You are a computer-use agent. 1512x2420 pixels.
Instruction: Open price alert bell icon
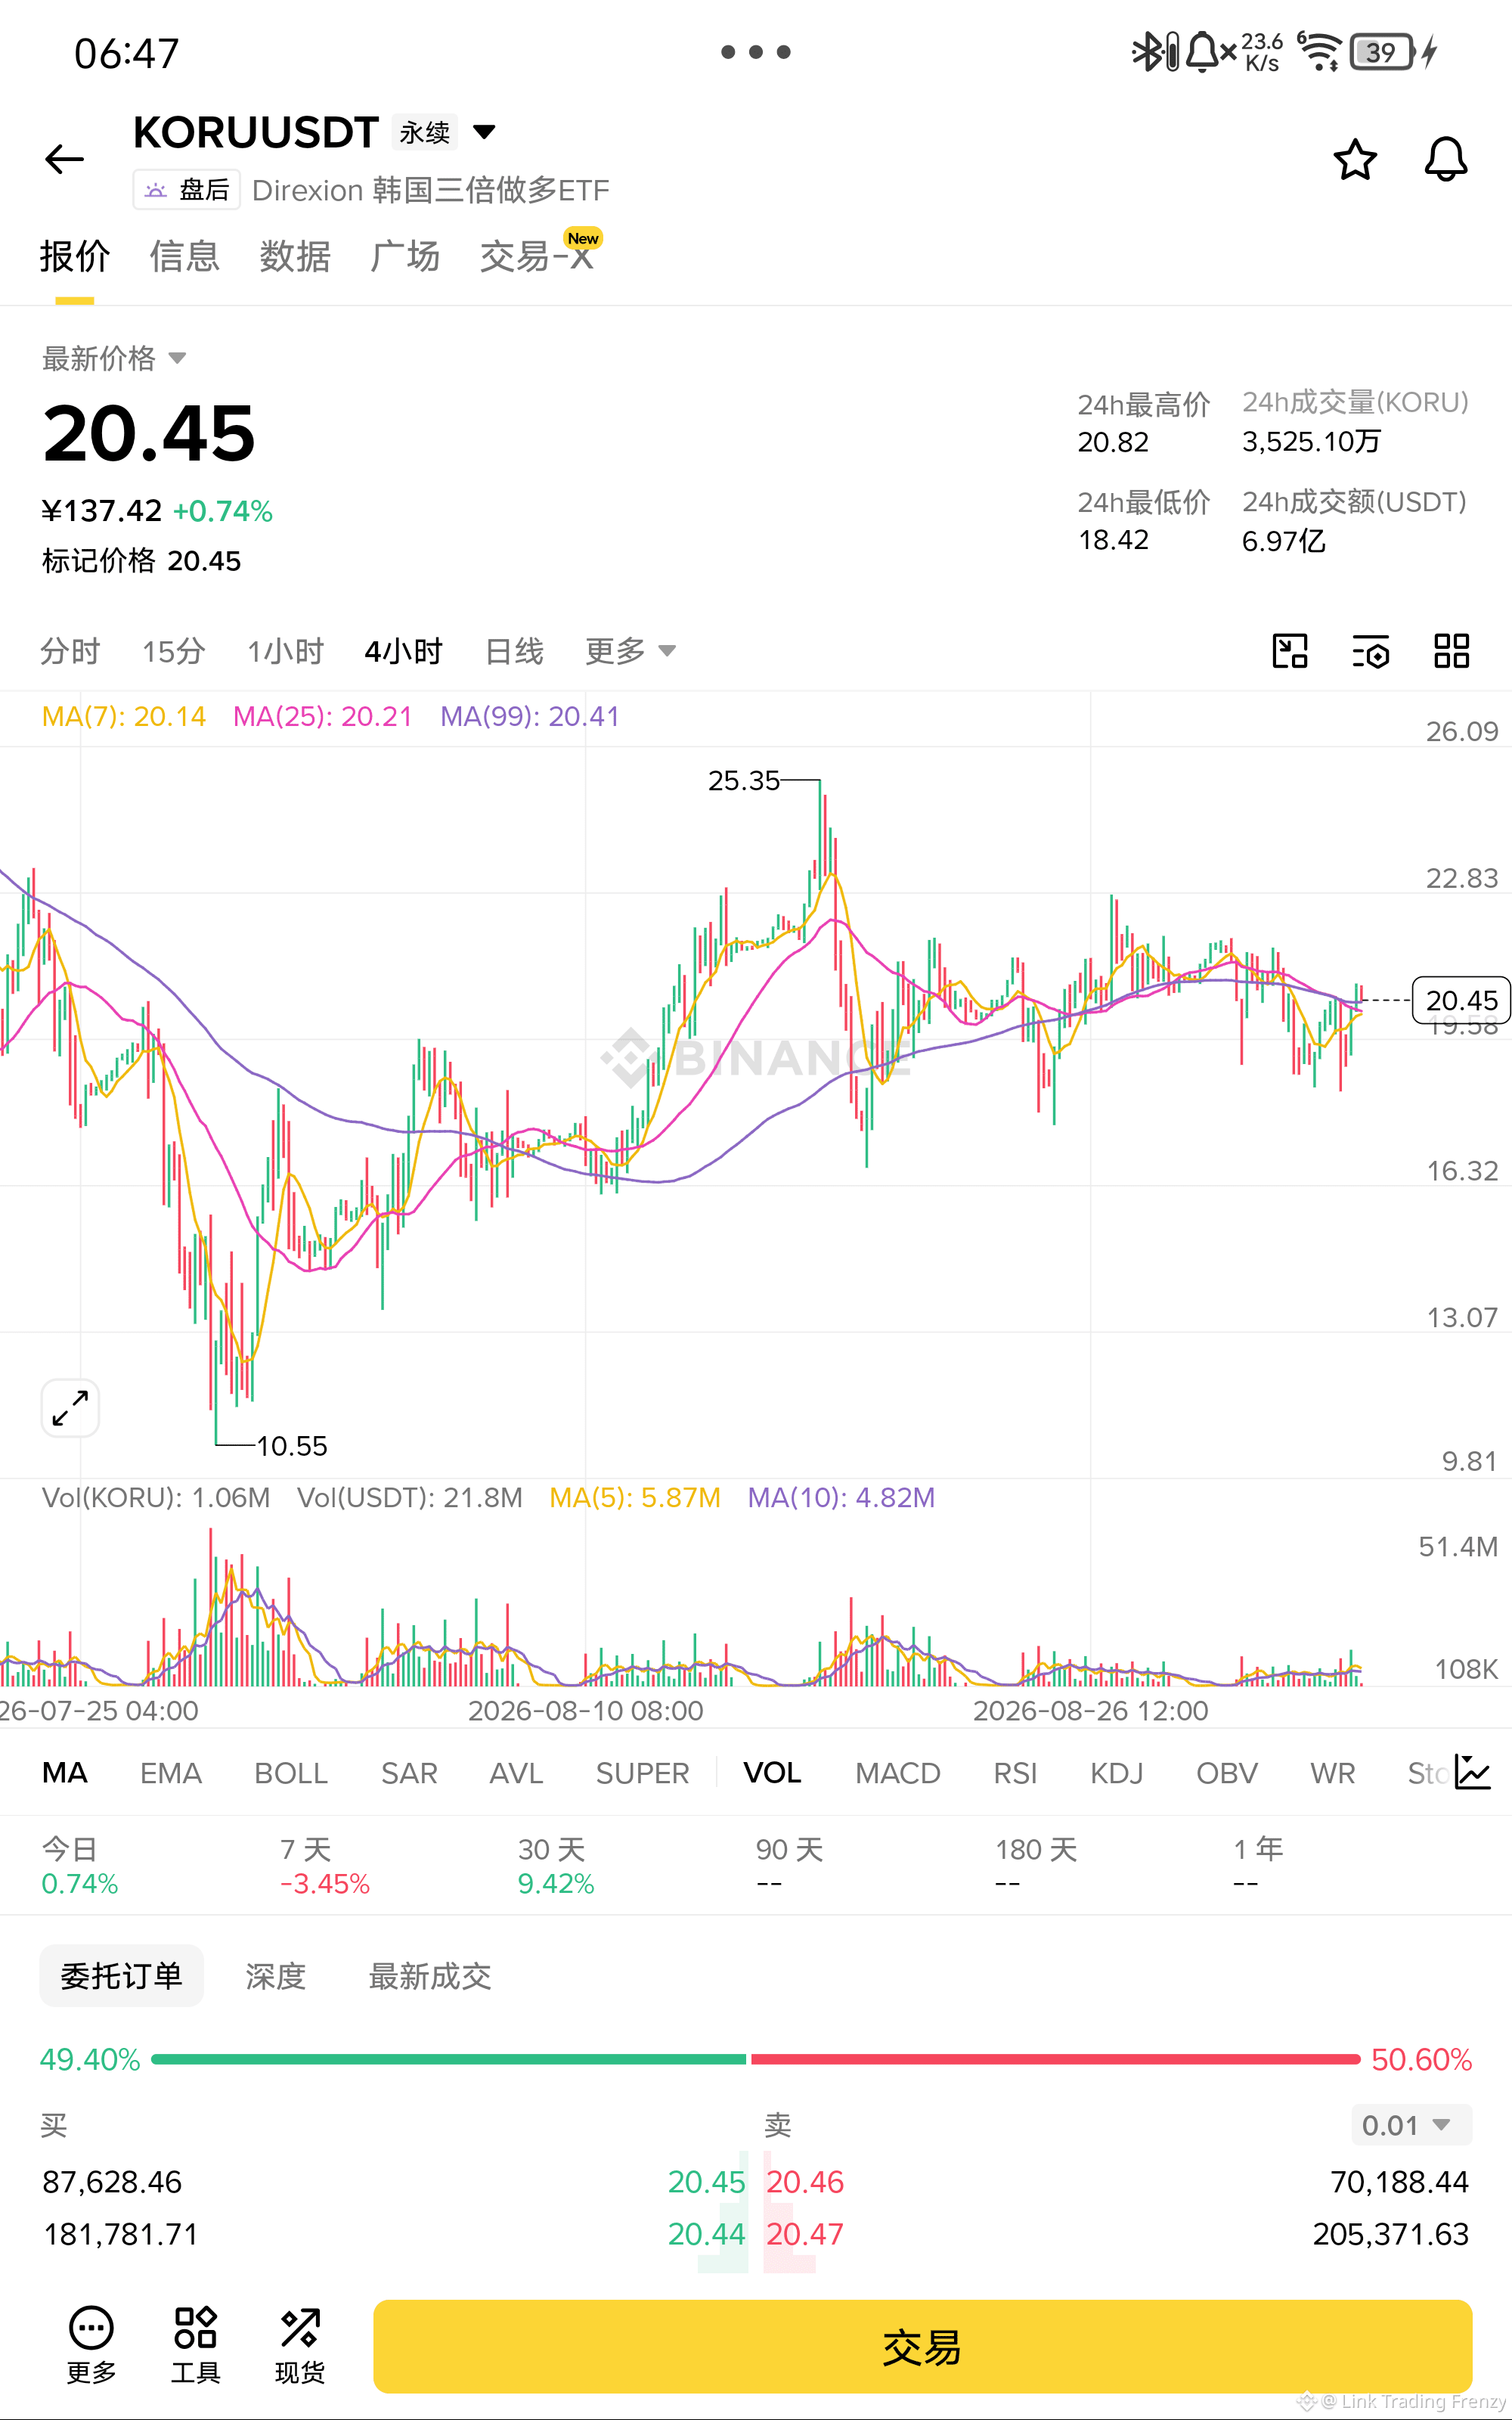[x=1445, y=159]
